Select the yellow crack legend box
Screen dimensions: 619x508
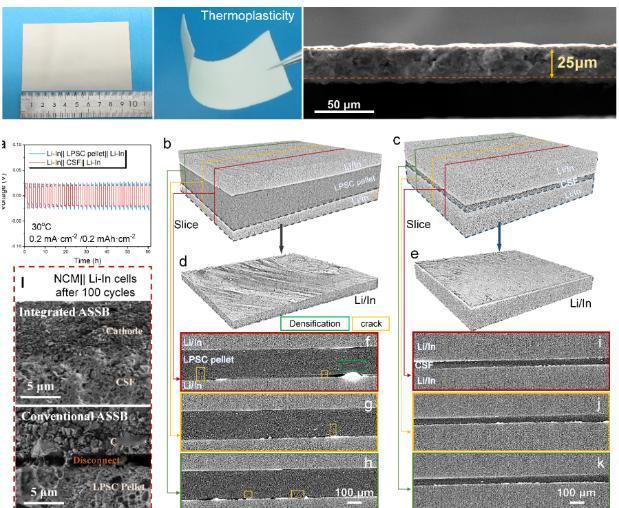[x=371, y=324]
